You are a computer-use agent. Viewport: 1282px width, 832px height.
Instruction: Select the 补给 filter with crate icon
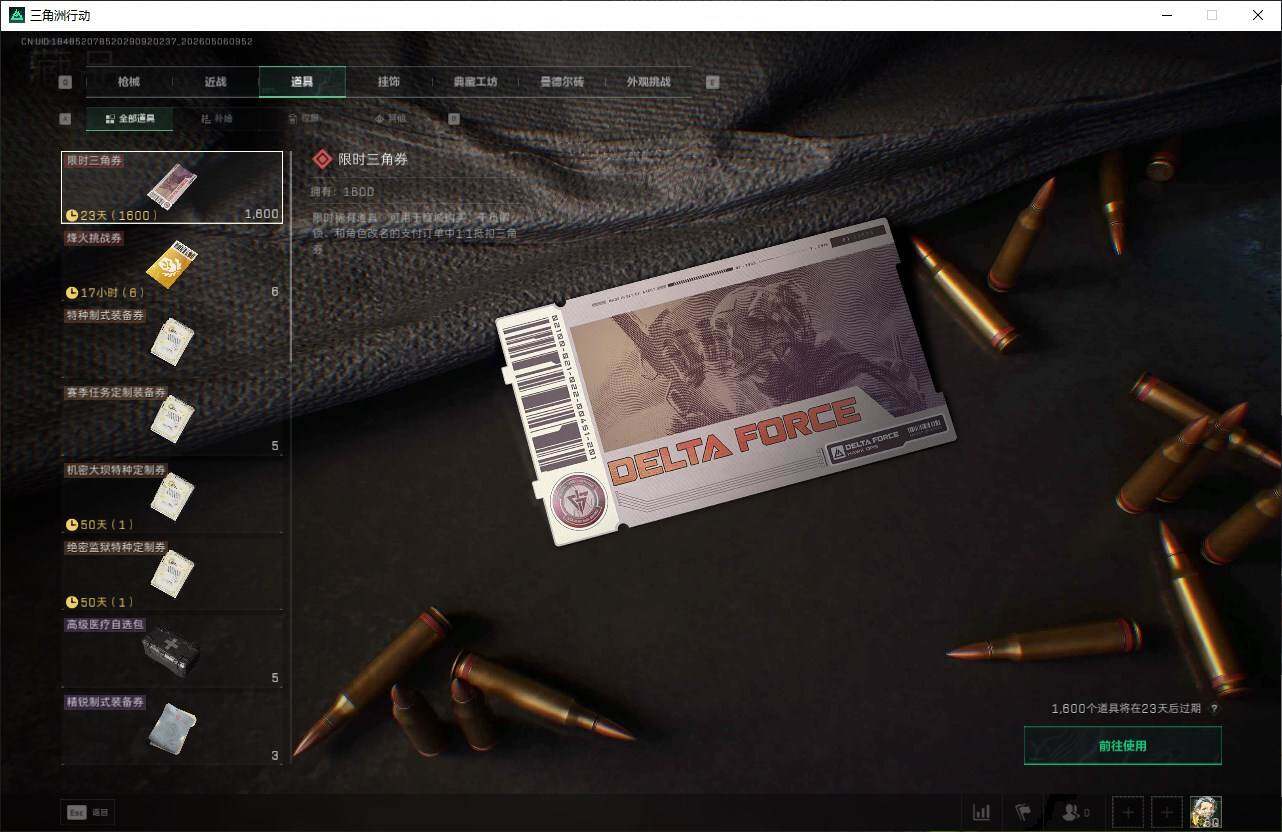216,118
